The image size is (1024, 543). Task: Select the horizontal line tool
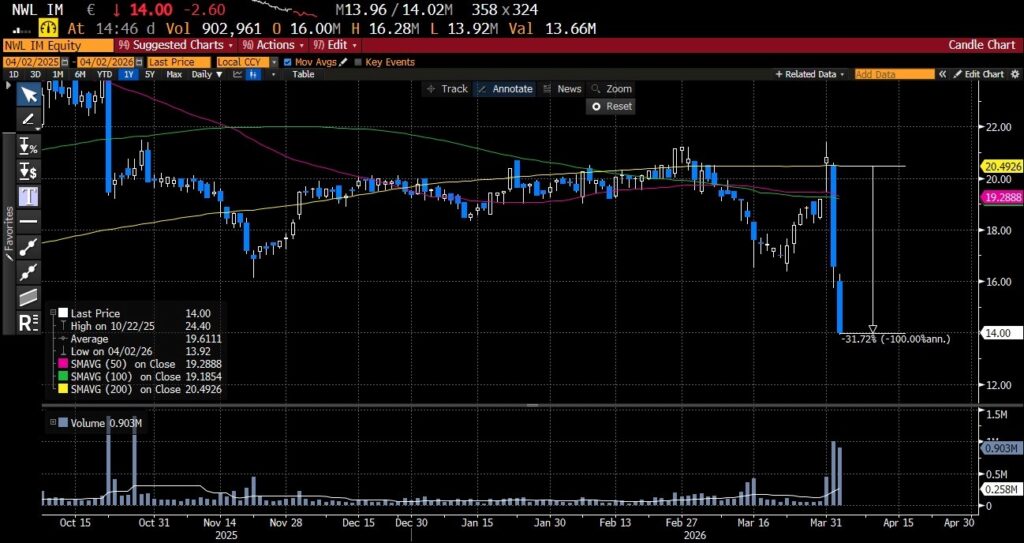(29, 220)
